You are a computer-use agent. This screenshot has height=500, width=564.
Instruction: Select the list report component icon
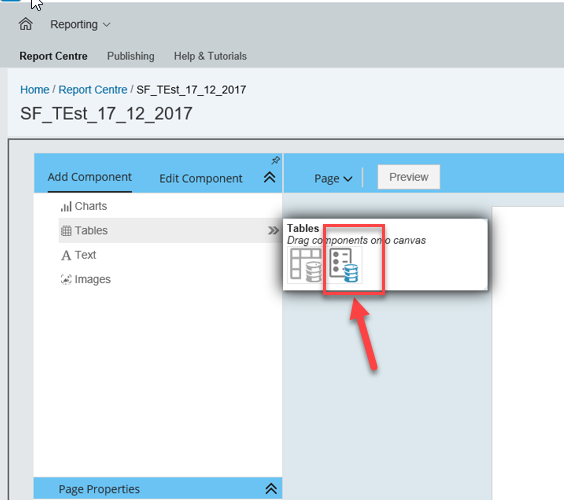tap(345, 265)
